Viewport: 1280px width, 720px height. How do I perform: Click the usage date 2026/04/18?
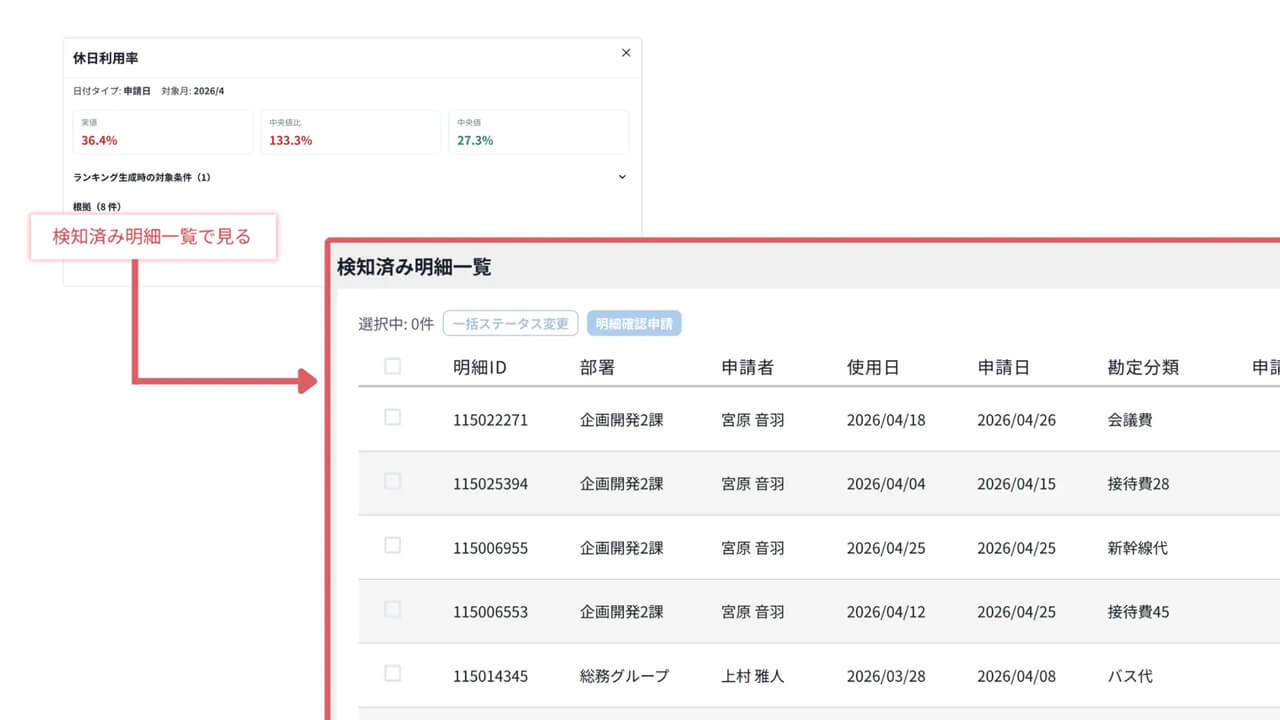886,420
